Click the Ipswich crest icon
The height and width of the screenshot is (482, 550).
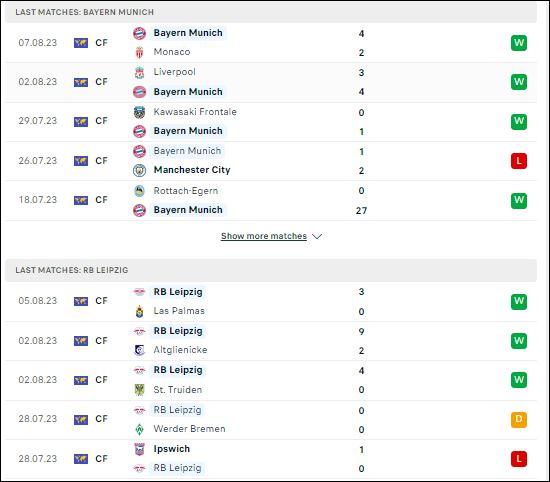139,449
